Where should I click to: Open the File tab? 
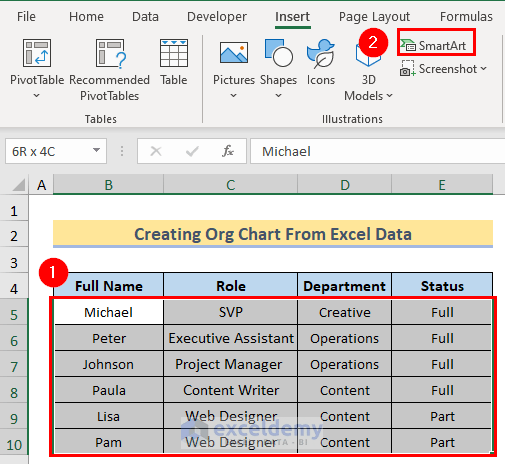pos(26,16)
